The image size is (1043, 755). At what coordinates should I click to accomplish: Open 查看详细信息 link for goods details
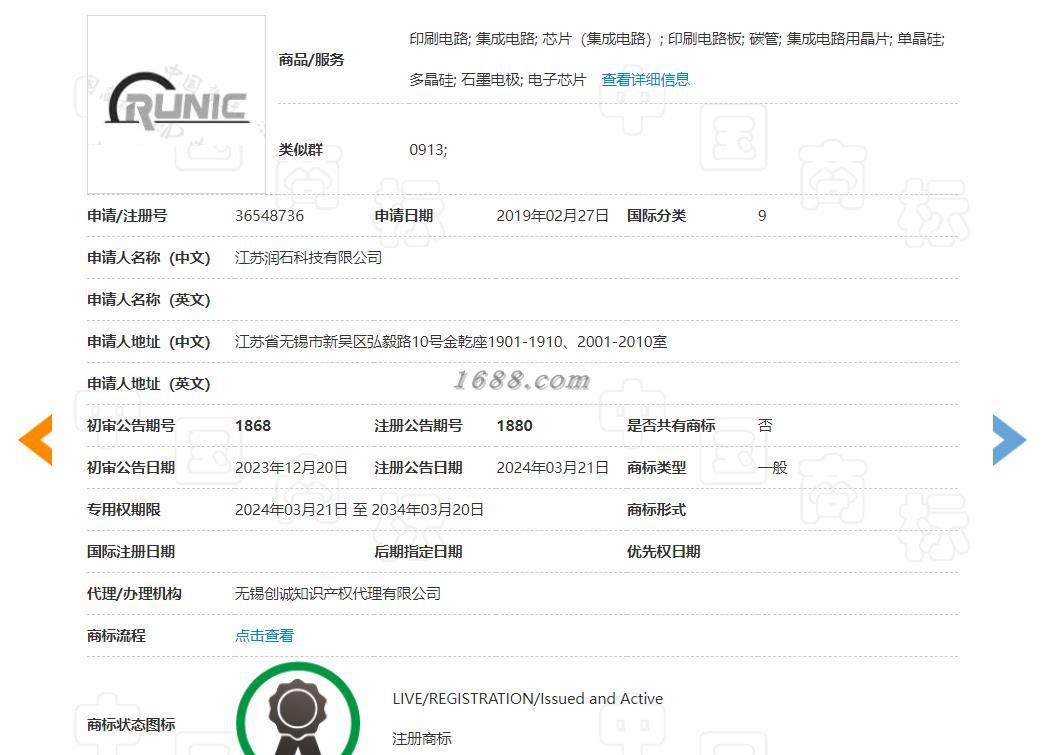pyautogui.click(x=645, y=80)
